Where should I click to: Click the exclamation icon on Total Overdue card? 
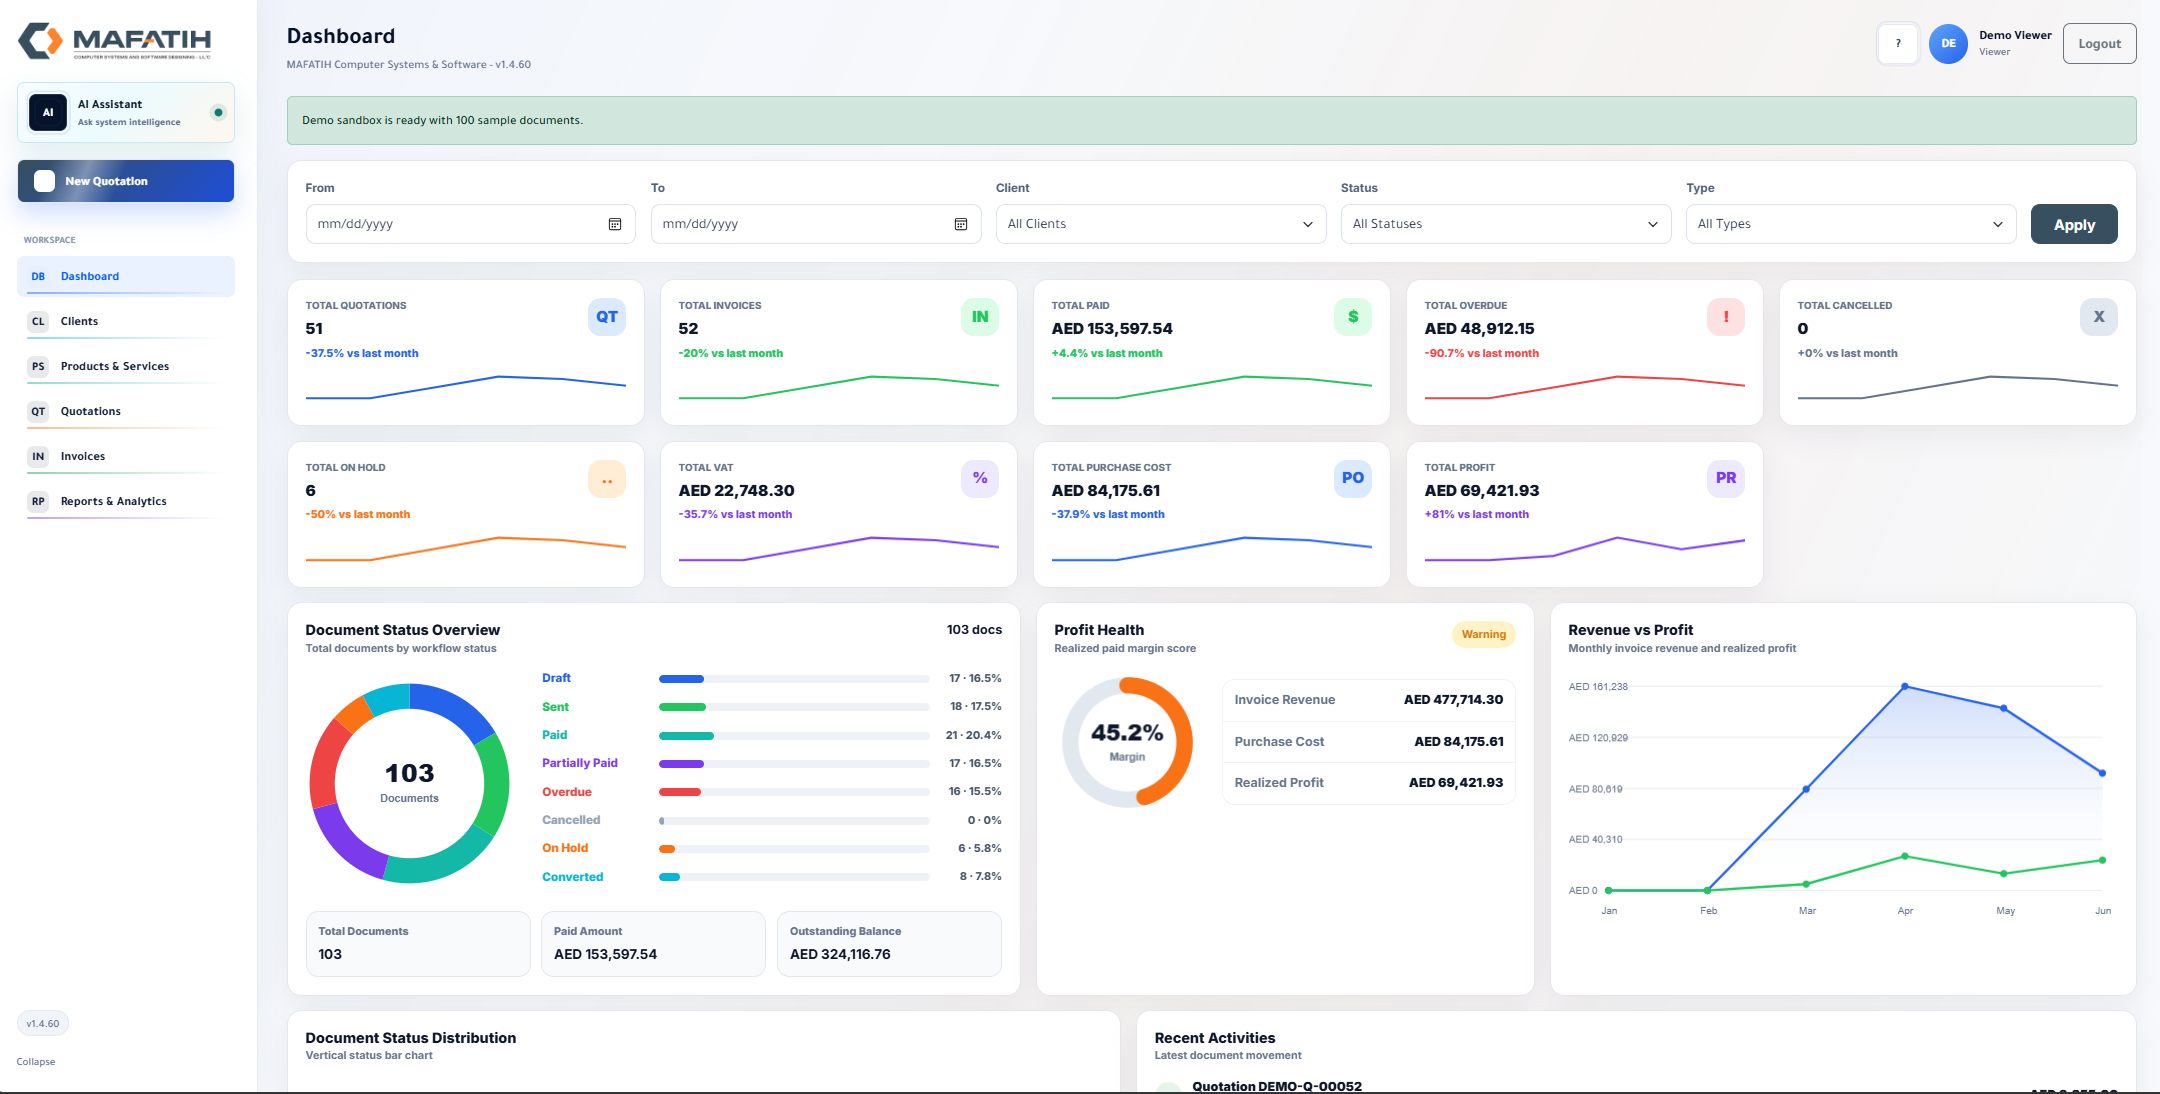[x=1726, y=317]
